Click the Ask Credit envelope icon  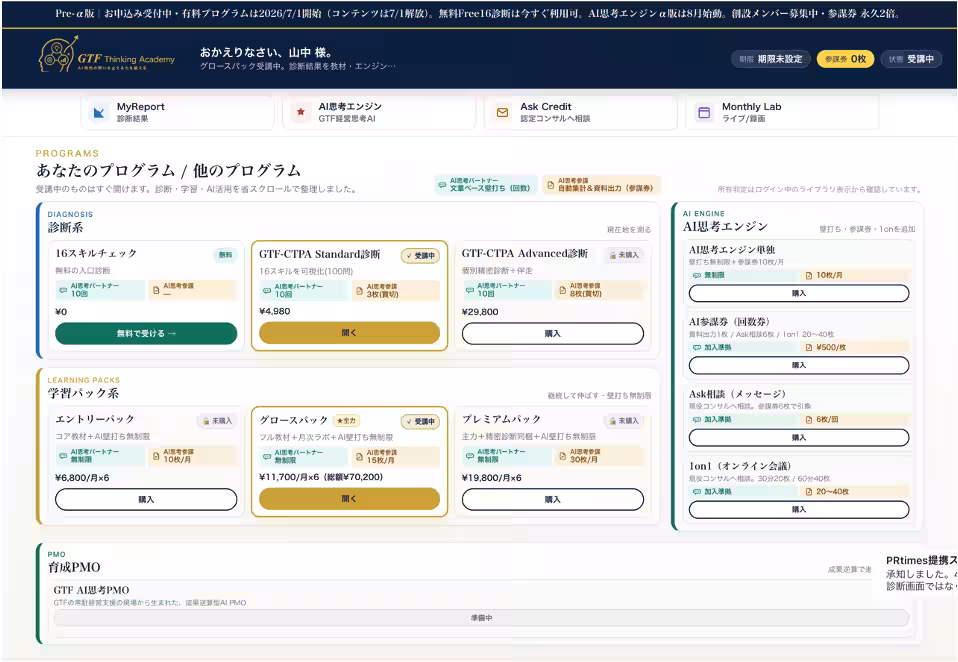[x=502, y=112]
